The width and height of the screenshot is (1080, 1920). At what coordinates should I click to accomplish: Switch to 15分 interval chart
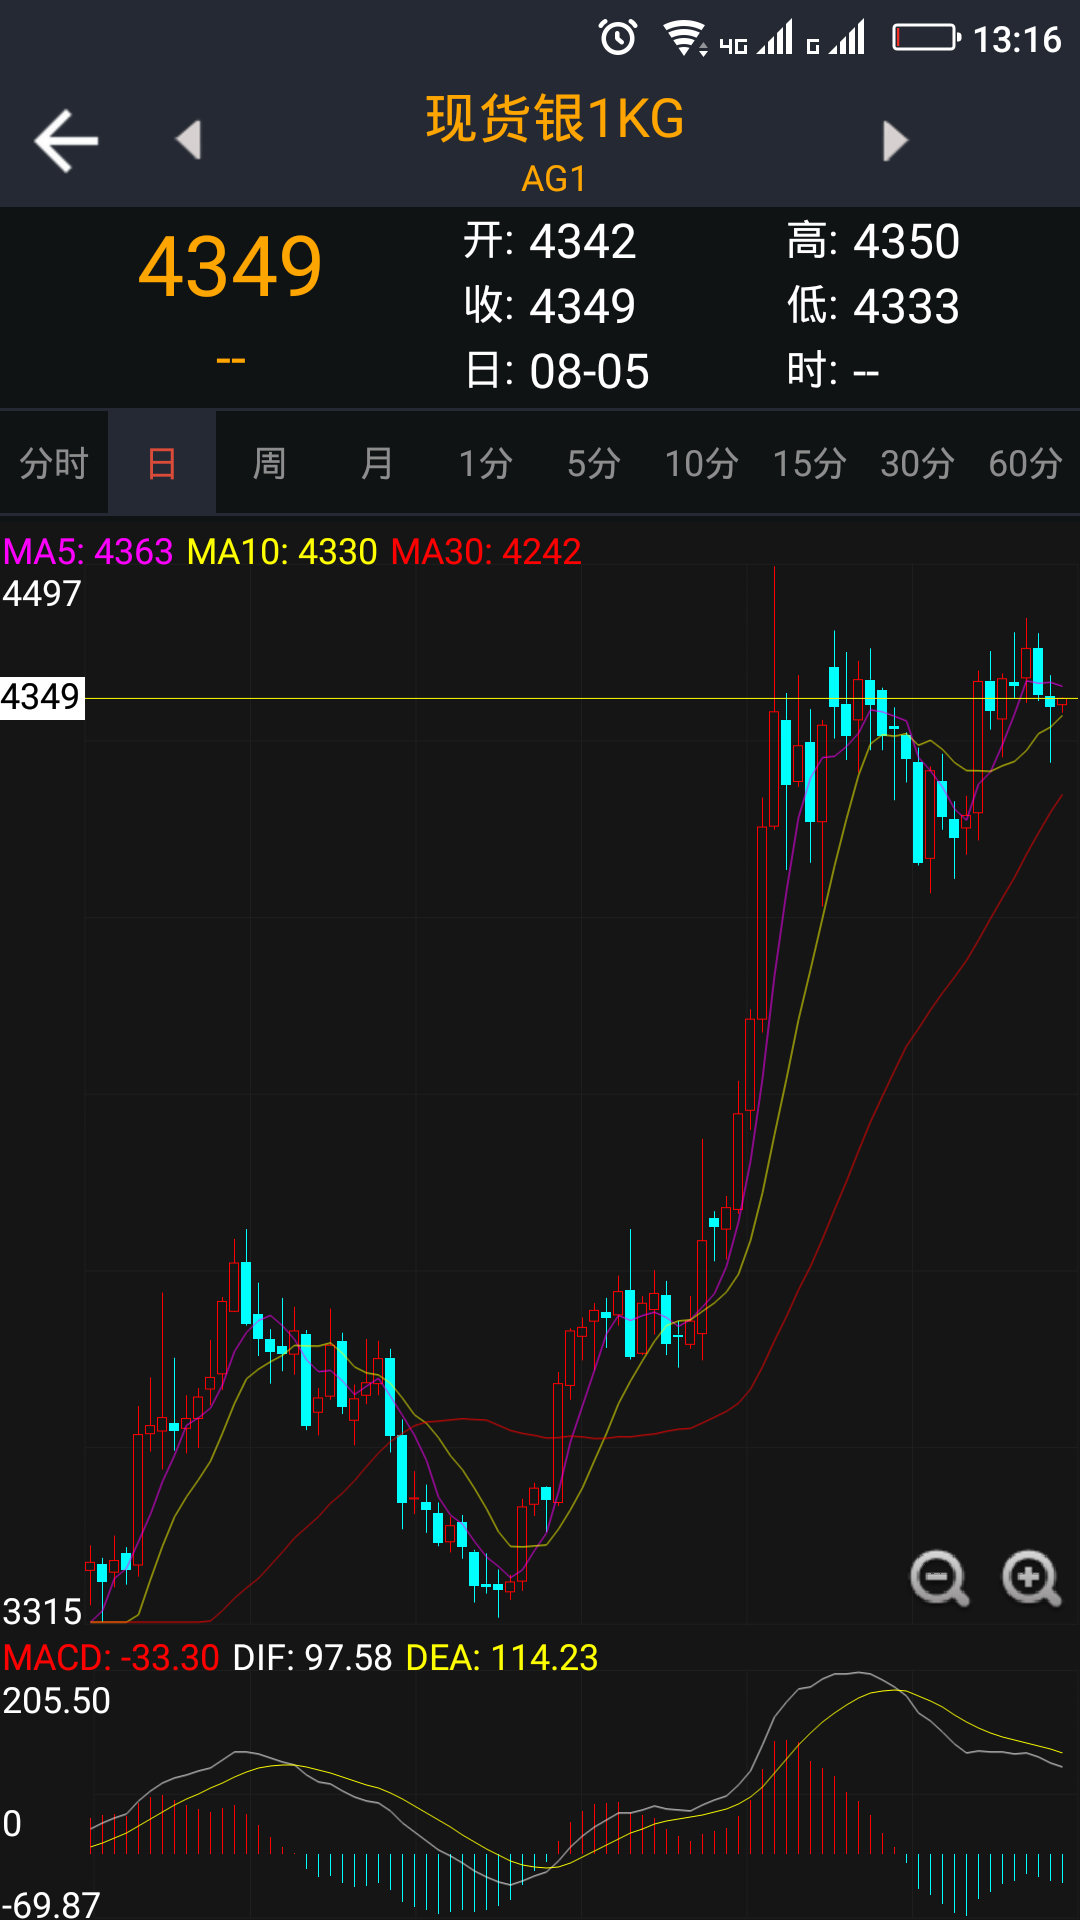pyautogui.click(x=809, y=463)
